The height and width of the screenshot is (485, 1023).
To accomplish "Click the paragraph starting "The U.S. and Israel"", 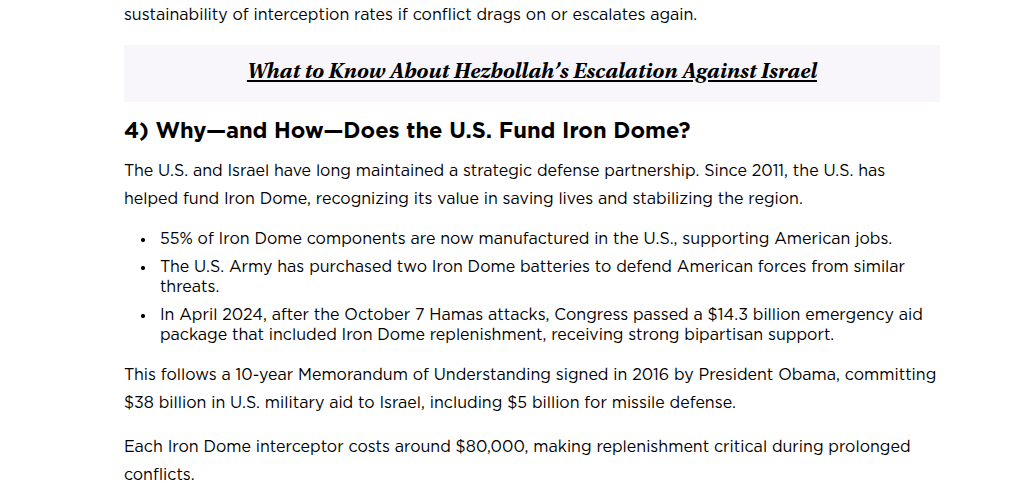I will 504,185.
